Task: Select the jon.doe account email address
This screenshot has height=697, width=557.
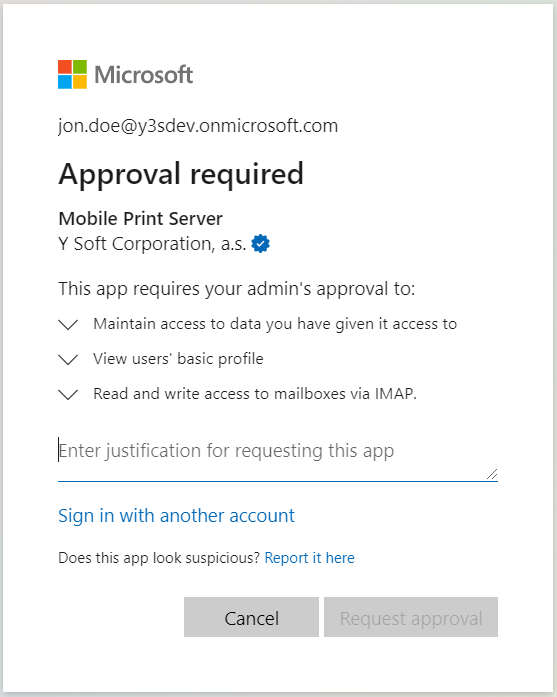Action: click(x=198, y=126)
